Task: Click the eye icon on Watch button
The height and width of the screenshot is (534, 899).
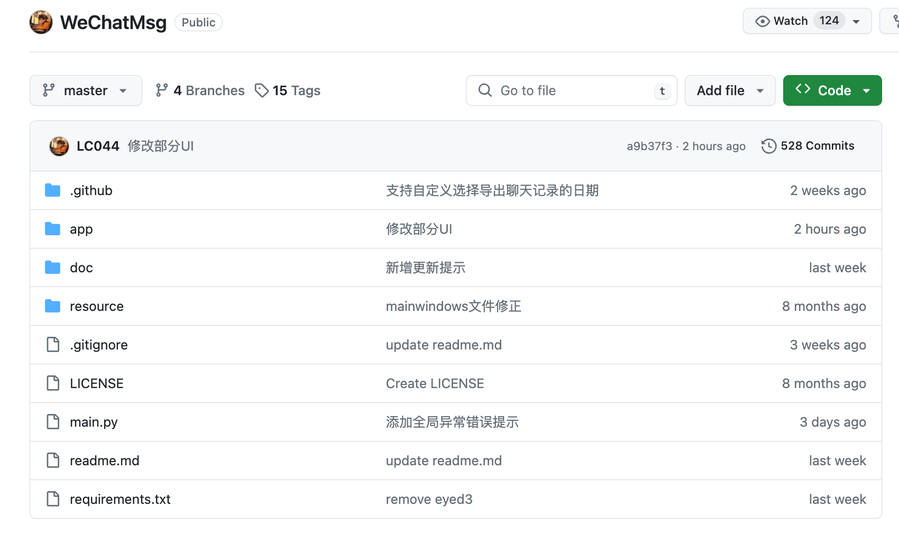Action: coord(763,21)
